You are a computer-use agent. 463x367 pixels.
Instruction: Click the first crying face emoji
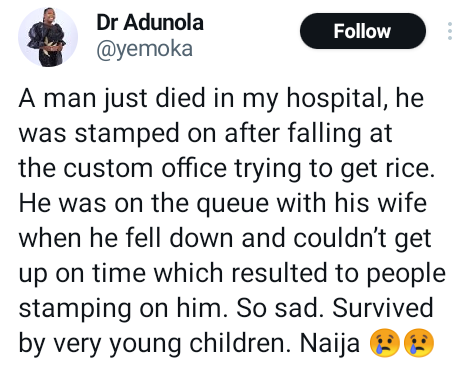pyautogui.click(x=385, y=343)
